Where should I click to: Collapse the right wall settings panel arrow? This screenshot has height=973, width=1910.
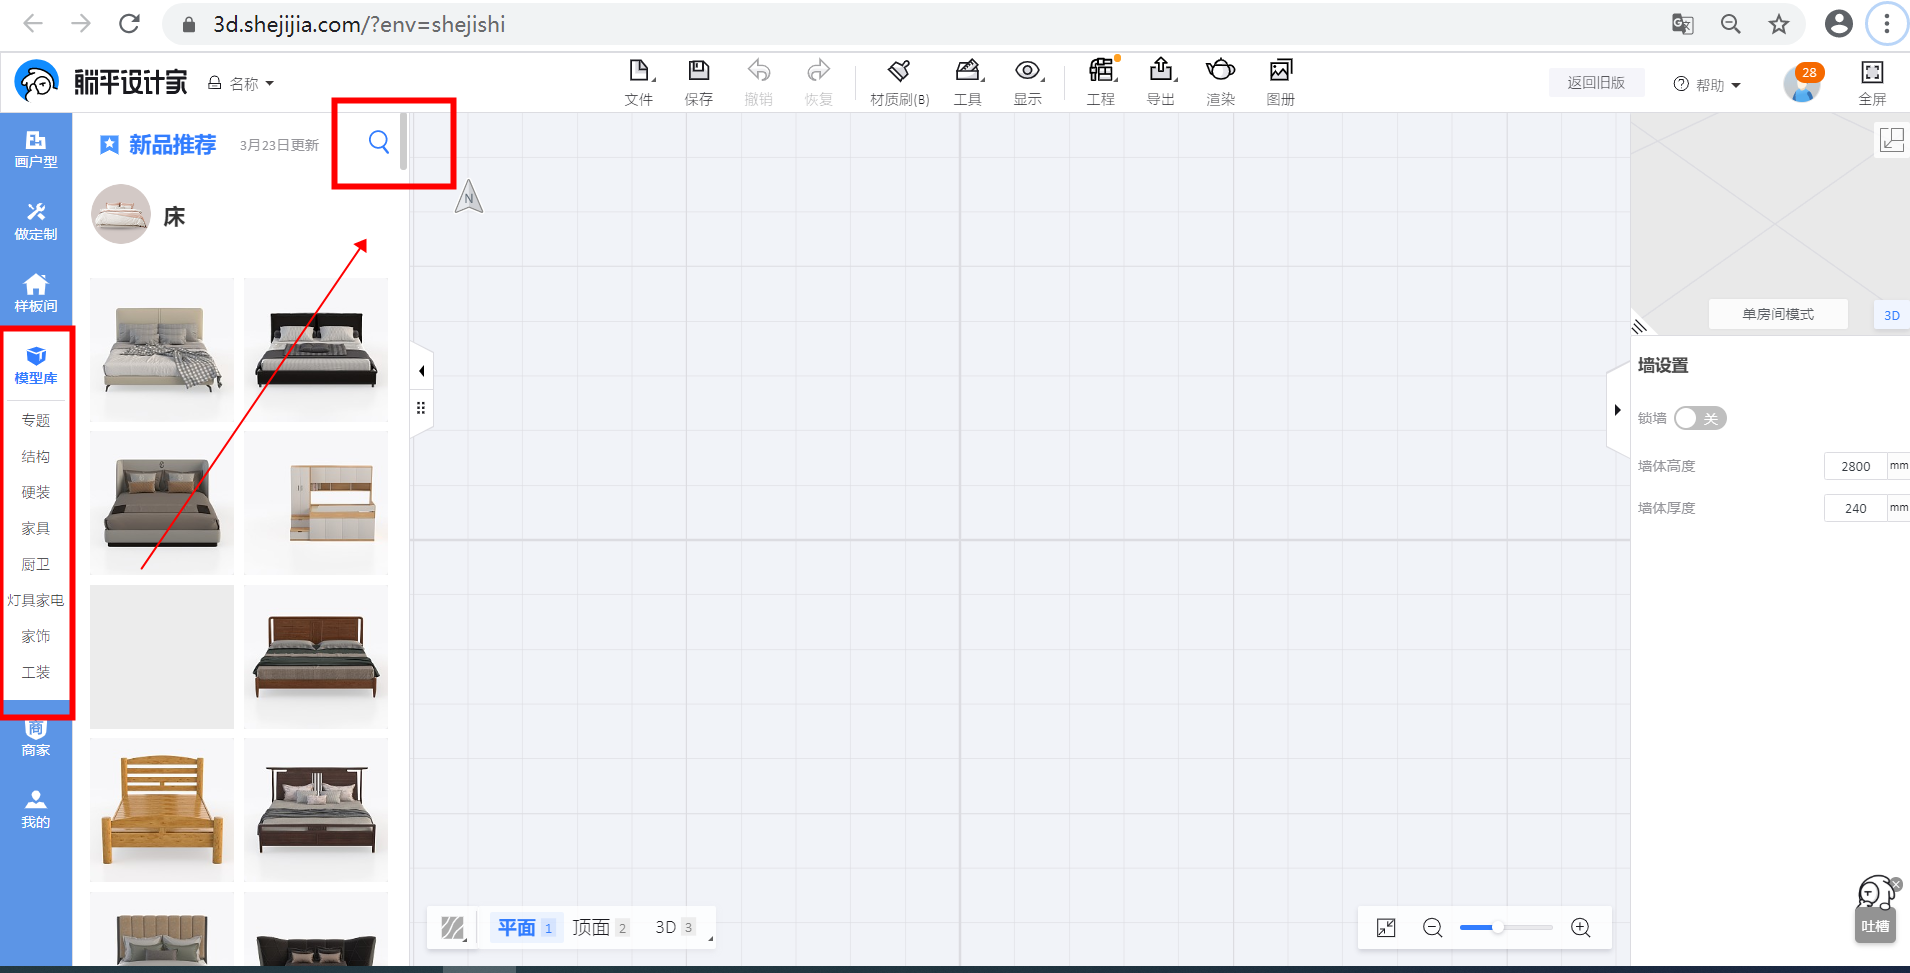(1617, 410)
